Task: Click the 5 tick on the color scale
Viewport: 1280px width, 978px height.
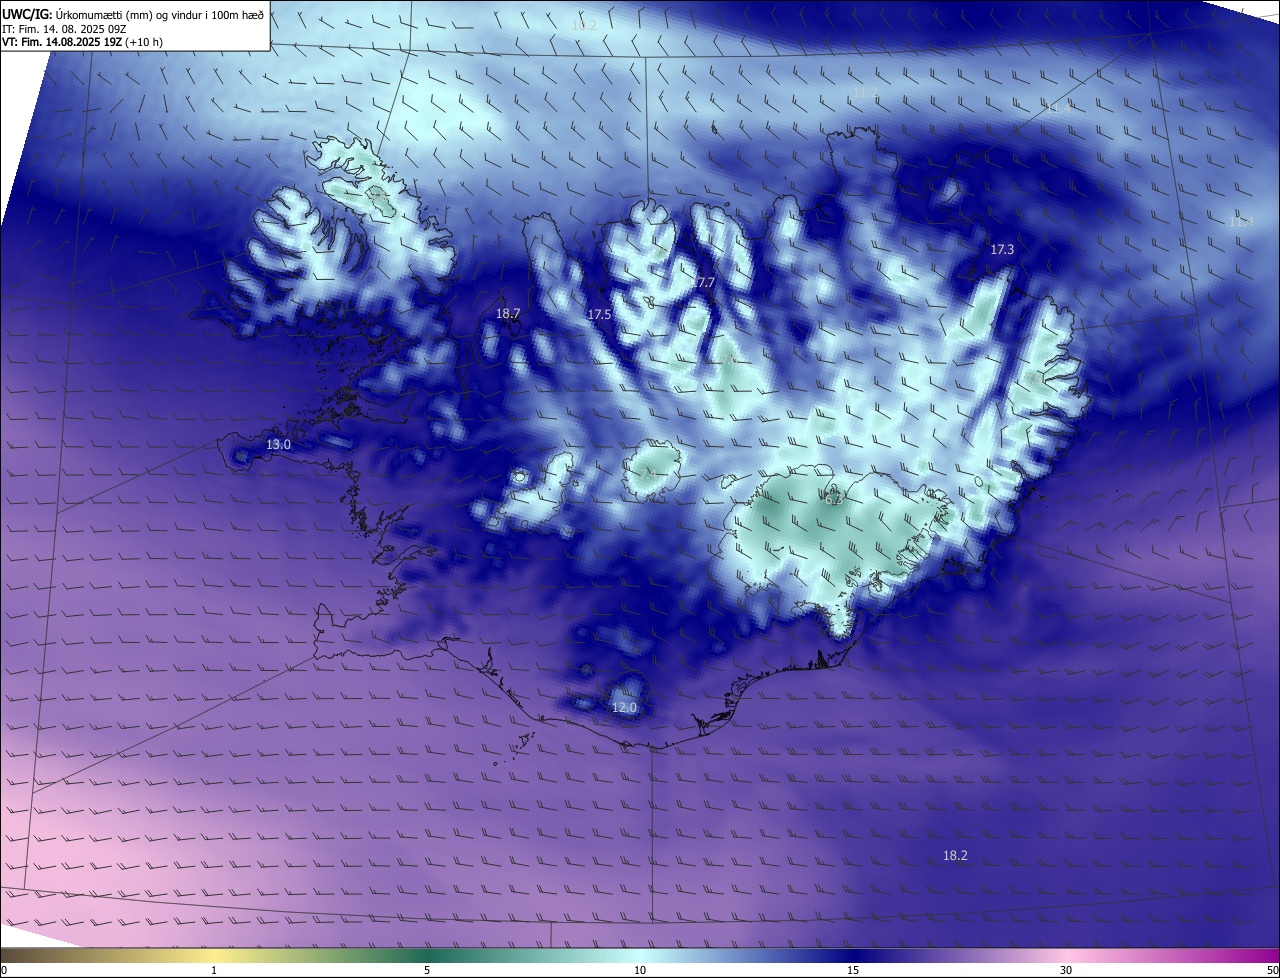Action: pos(427,971)
